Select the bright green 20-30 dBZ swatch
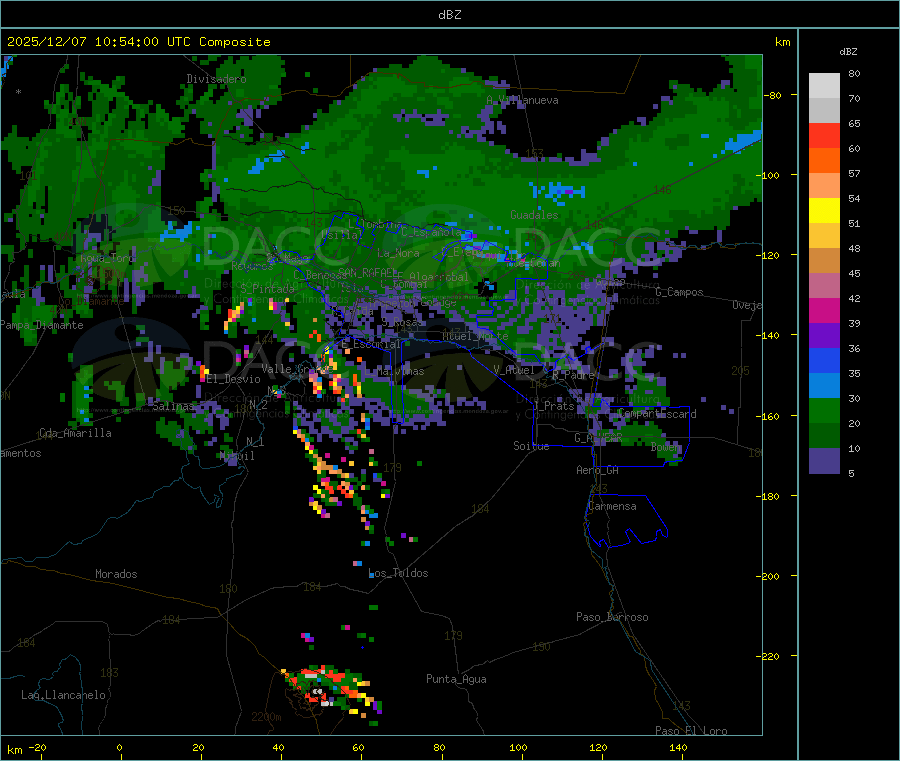Image resolution: width=900 pixels, height=761 pixels. coord(824,410)
